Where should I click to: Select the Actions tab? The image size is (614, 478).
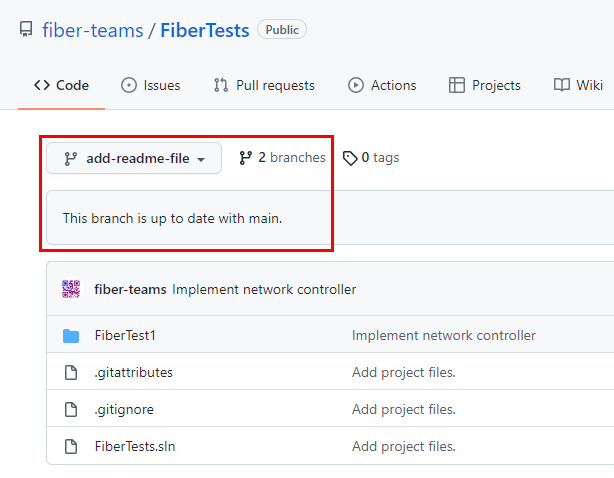[x=382, y=85]
